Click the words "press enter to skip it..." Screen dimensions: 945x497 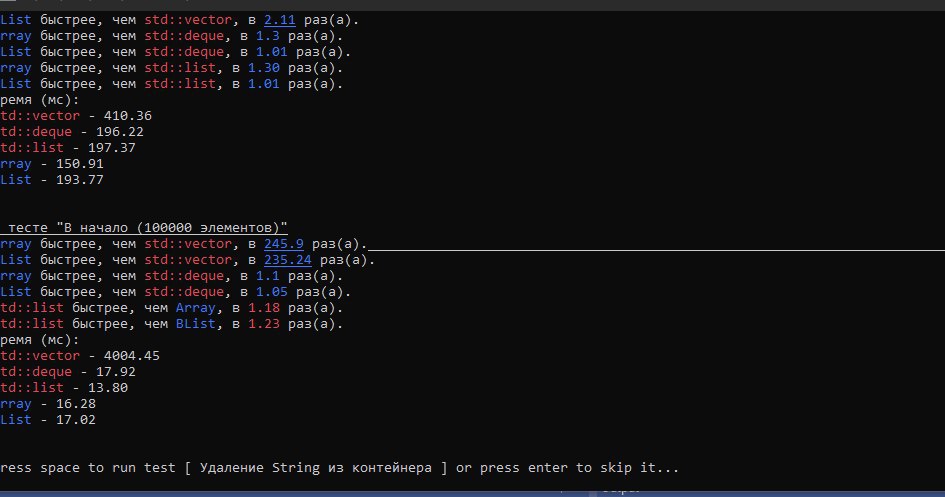tap(579, 467)
